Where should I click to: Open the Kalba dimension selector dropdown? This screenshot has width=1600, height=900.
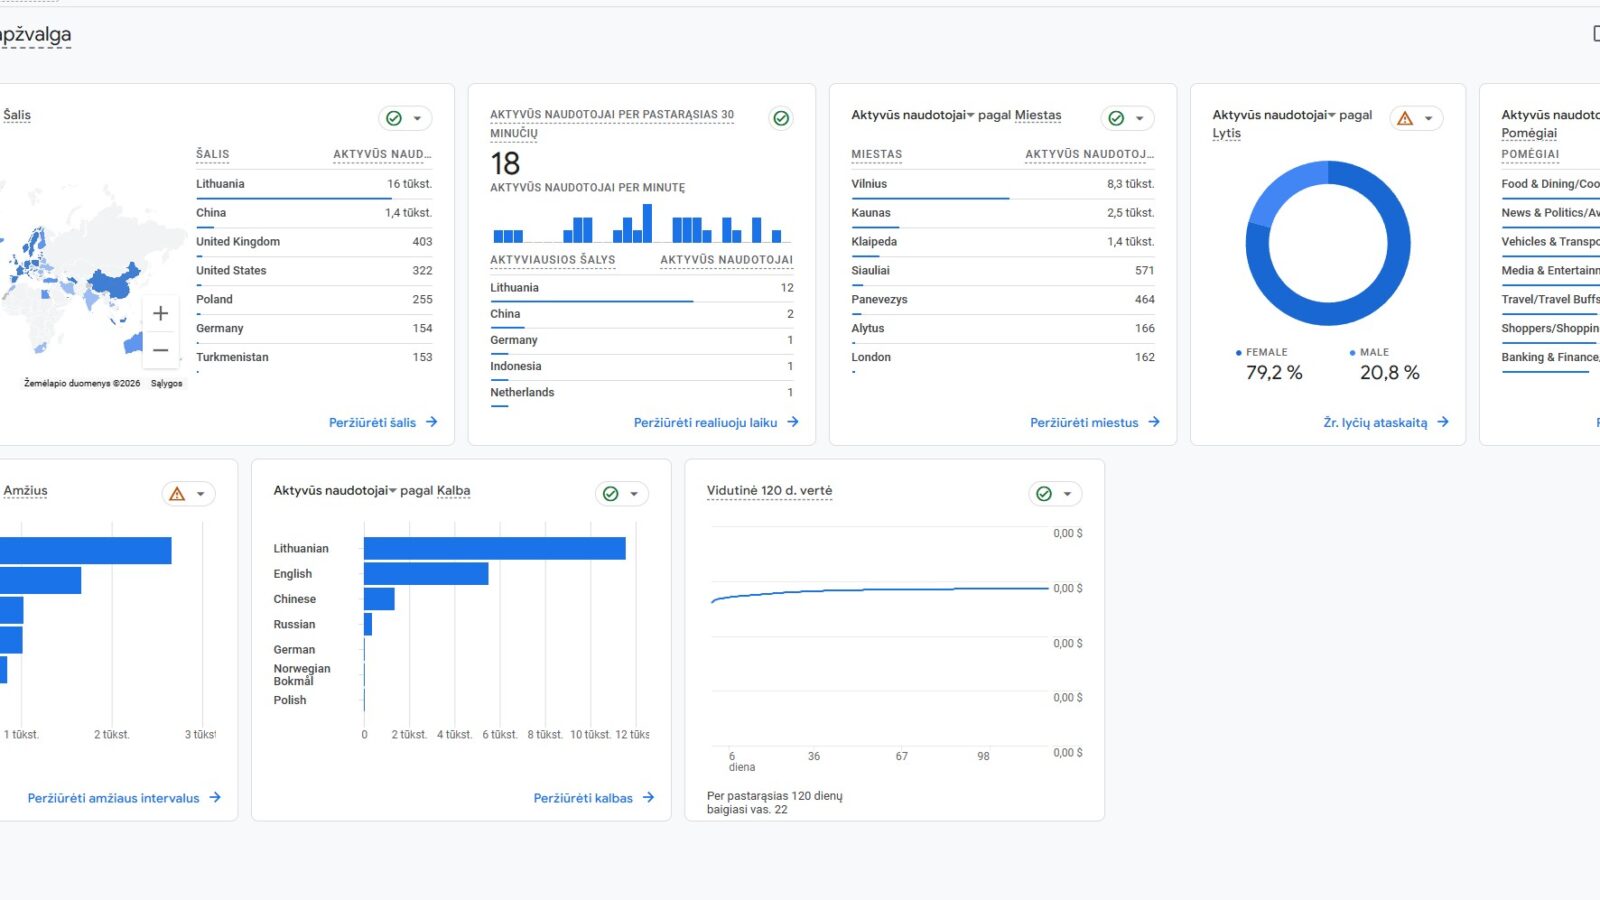point(454,491)
